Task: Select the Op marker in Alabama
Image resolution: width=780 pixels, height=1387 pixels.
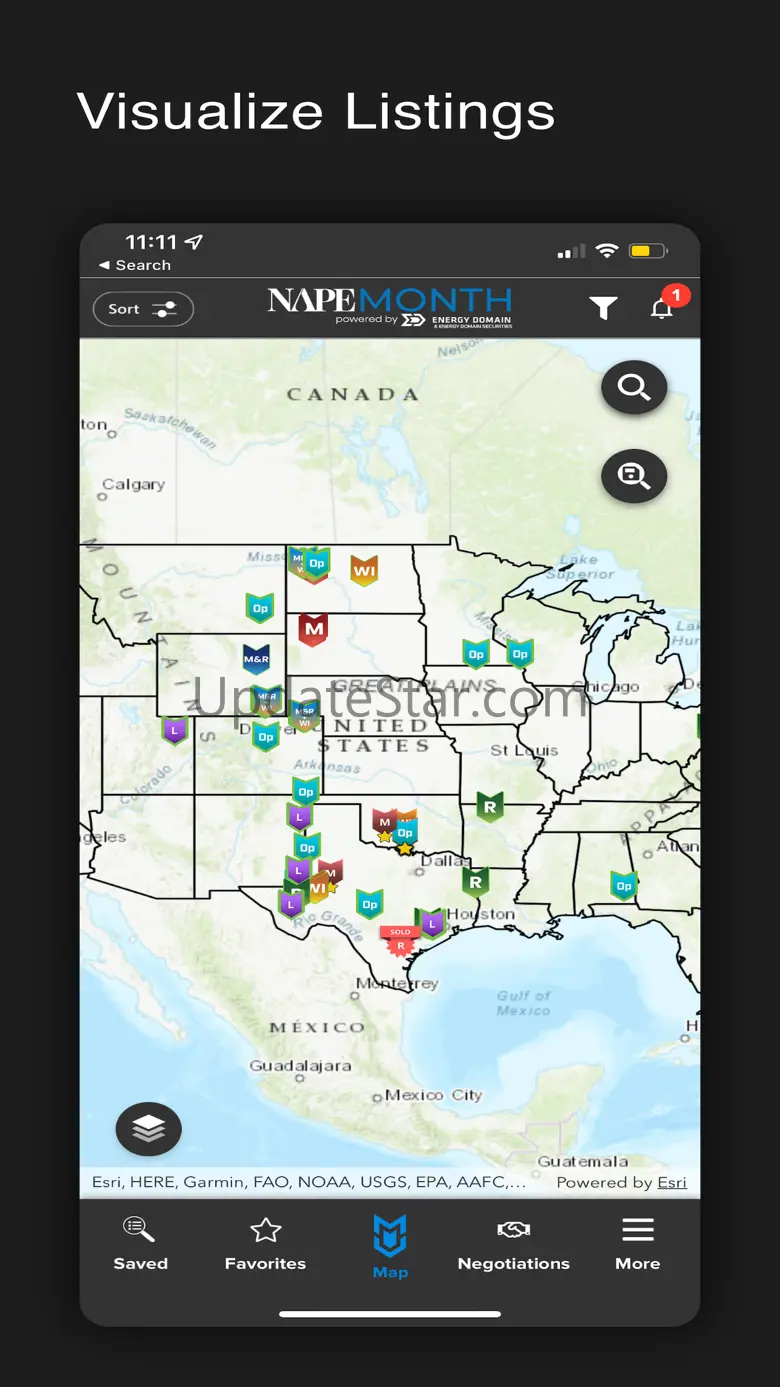Action: 624,885
